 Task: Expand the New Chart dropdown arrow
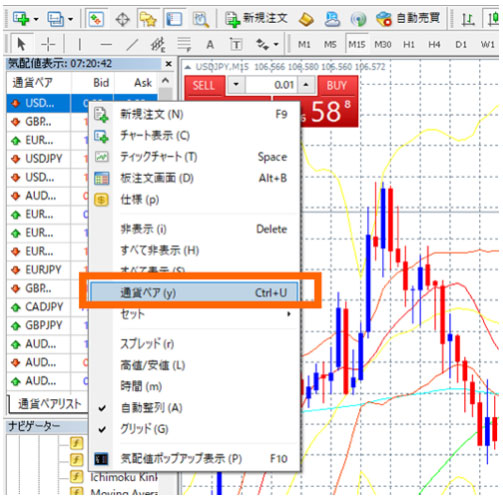pos(36,19)
